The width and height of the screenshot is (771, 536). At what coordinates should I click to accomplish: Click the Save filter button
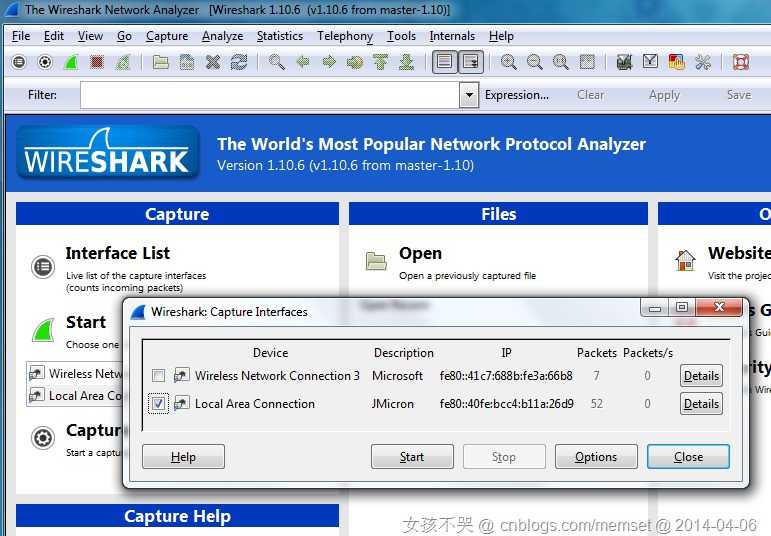pyautogui.click(x=739, y=95)
